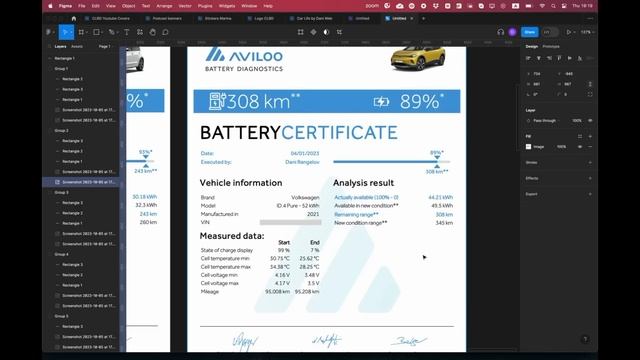Open the Edit menu
This screenshot has width=640, height=360.
(96, 6)
